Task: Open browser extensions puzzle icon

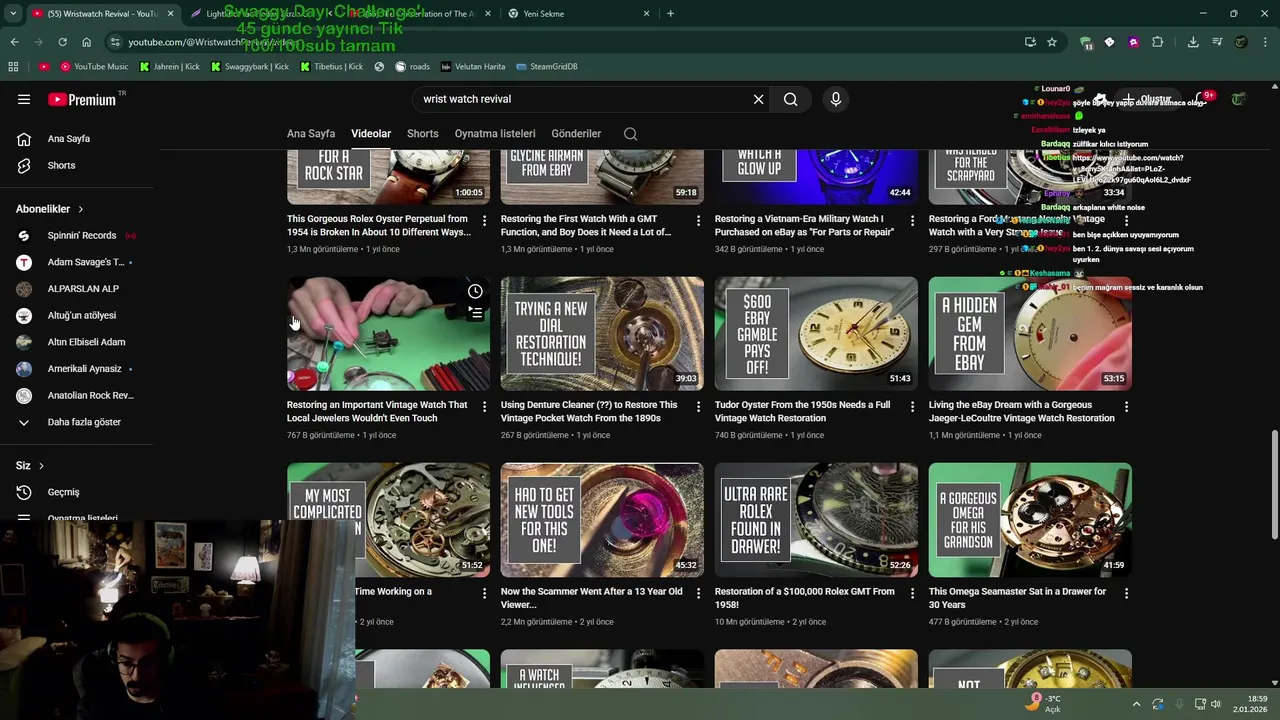Action: 1157,42
